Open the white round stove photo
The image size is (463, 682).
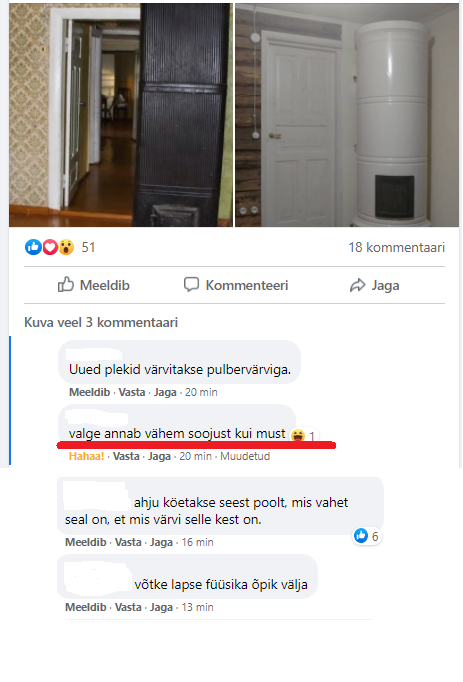(x=347, y=115)
